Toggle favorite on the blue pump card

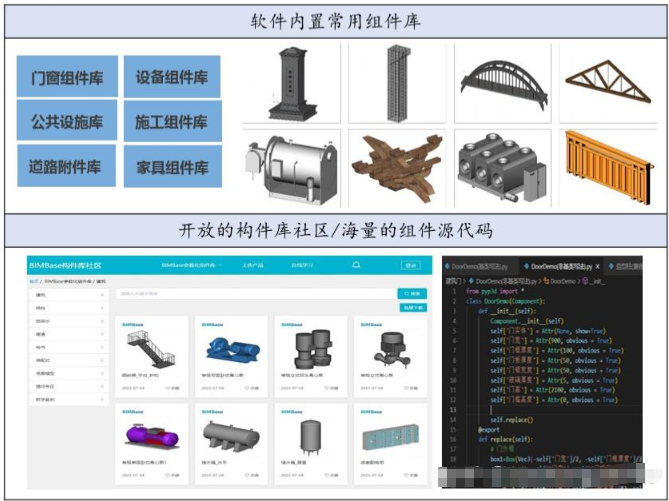point(250,387)
